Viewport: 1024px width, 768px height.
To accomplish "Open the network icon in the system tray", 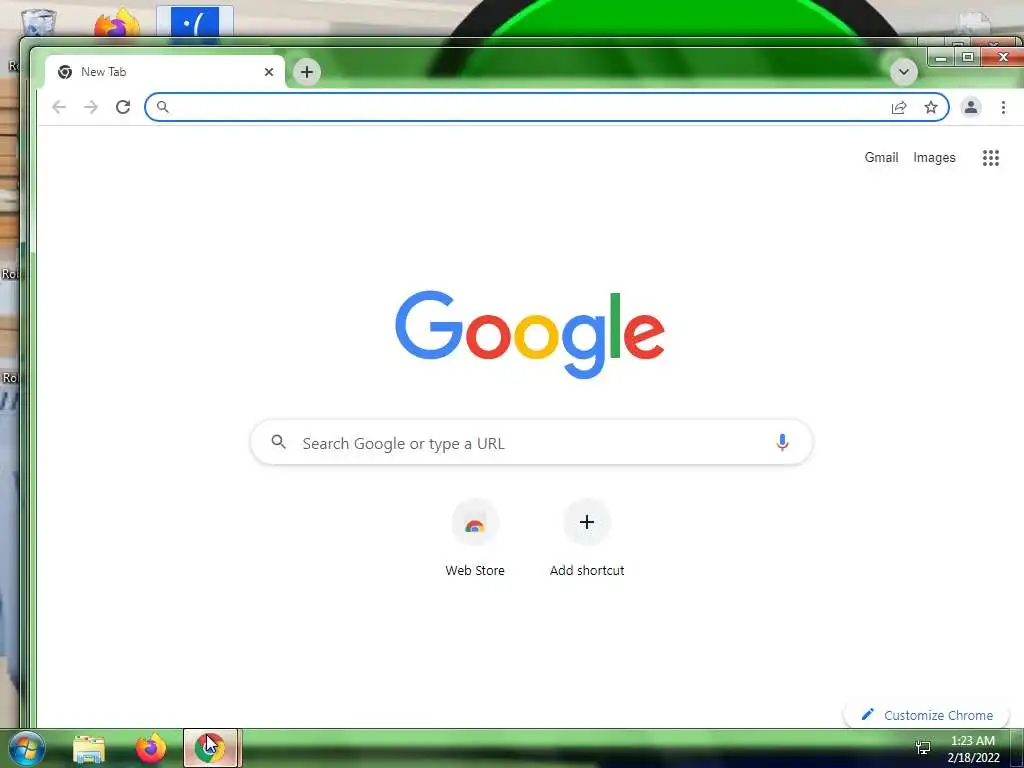I will point(923,747).
